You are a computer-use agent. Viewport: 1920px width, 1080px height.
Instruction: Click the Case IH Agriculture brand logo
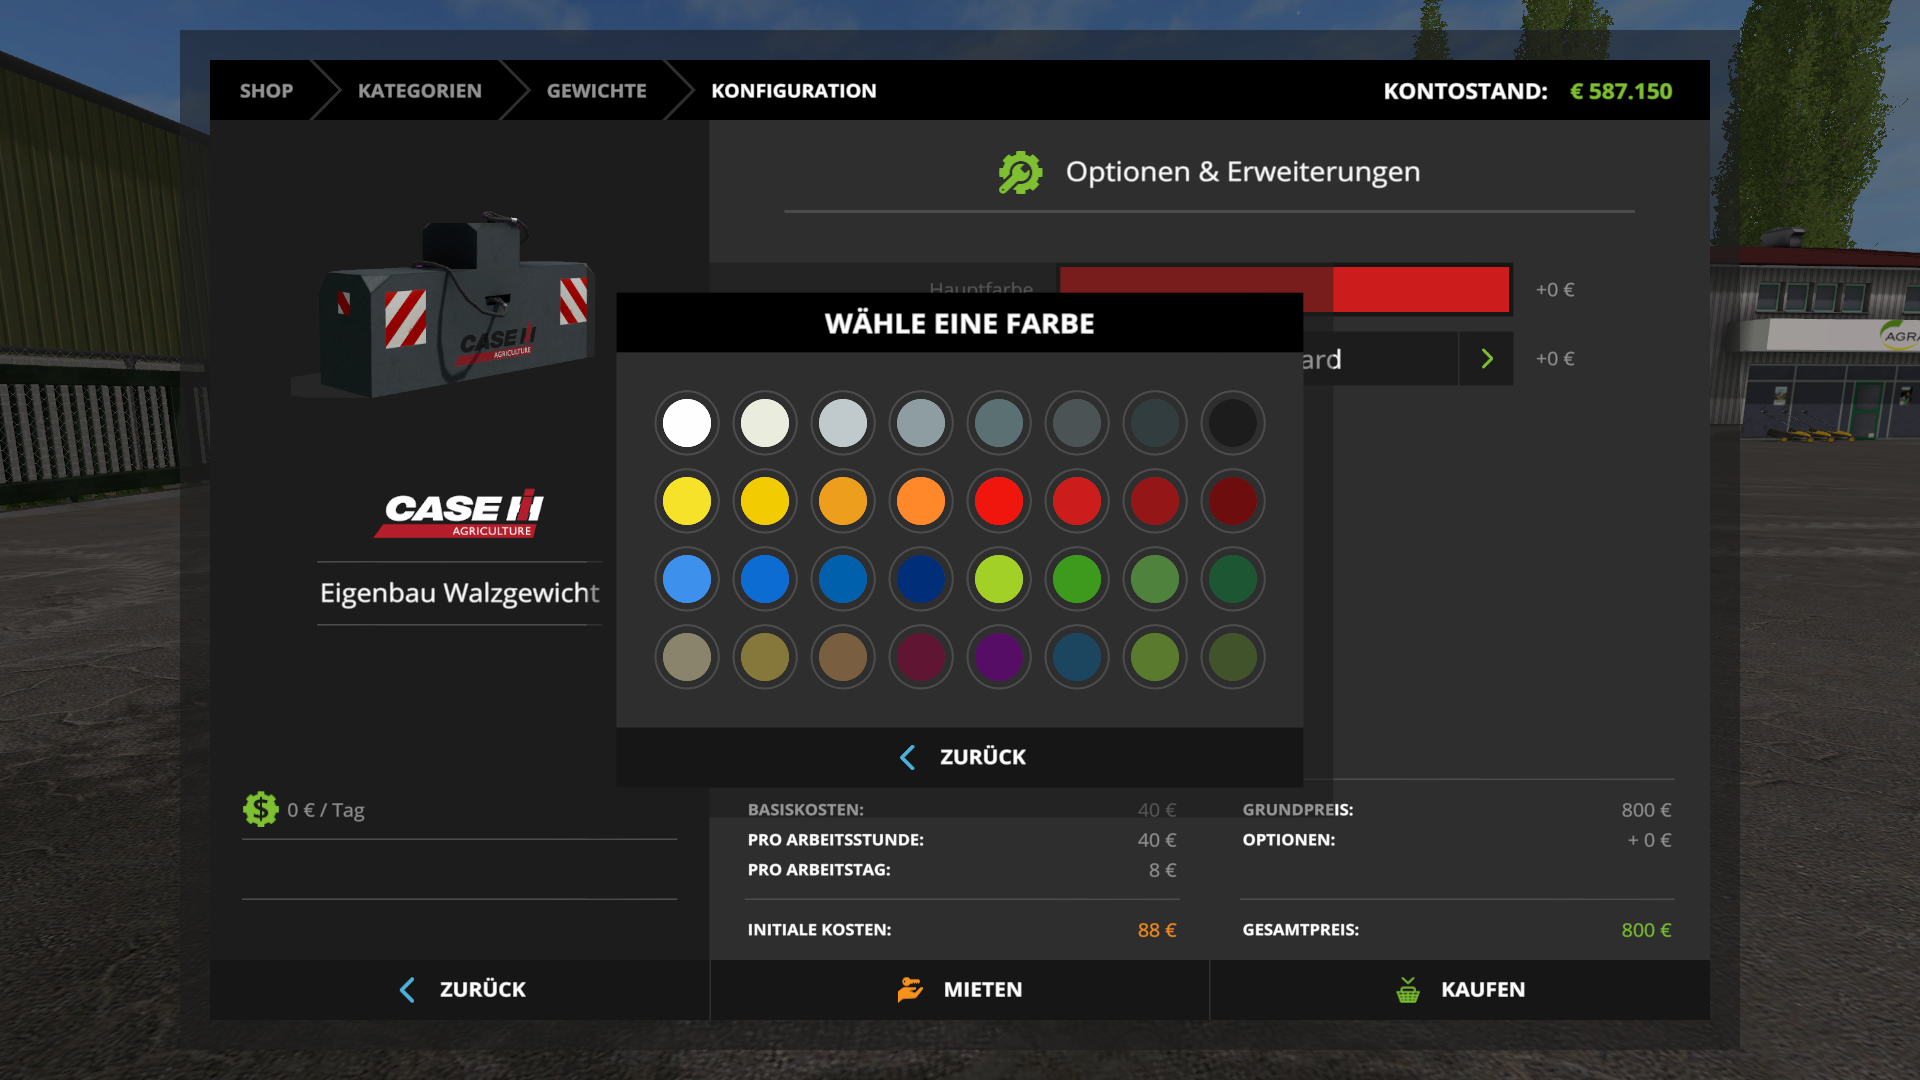point(461,514)
